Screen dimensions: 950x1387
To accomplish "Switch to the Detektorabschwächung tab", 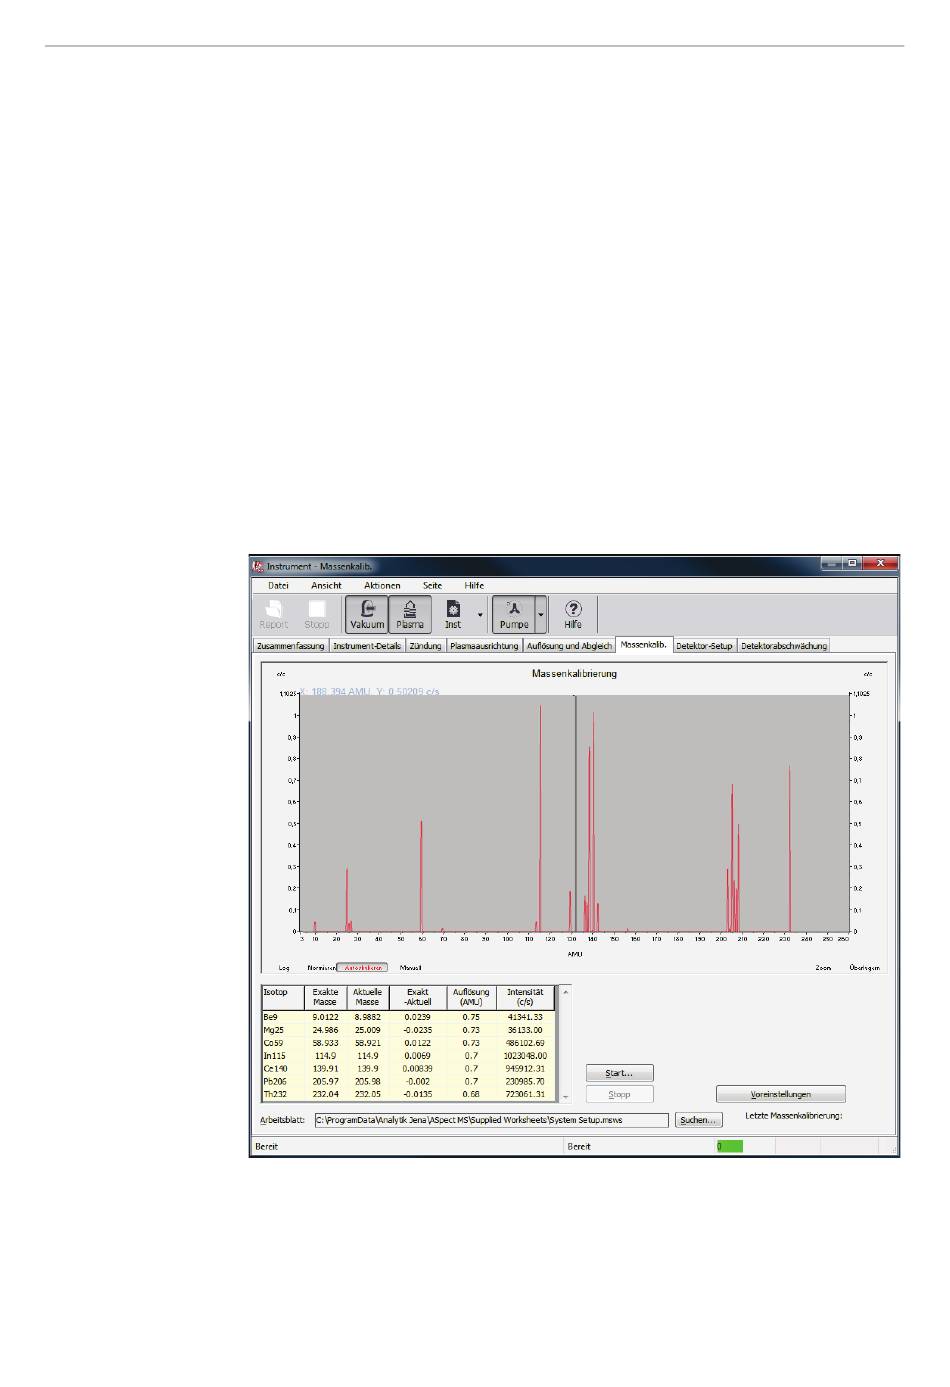I will tap(784, 646).
